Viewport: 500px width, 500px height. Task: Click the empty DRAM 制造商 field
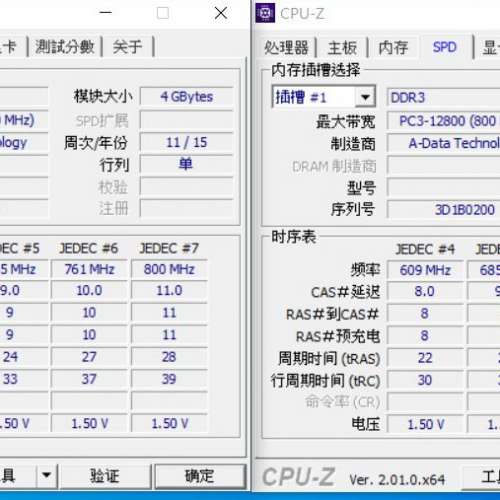point(443,166)
